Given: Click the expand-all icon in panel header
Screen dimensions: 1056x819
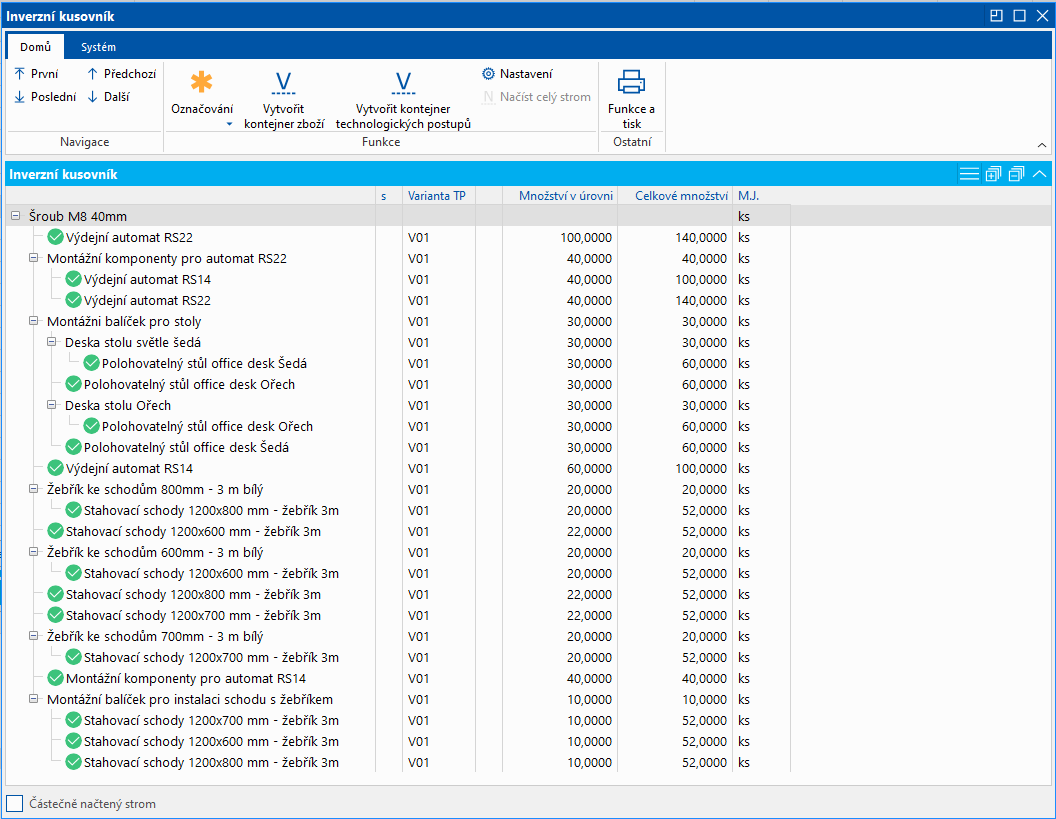Looking at the screenshot, I should pos(993,174).
